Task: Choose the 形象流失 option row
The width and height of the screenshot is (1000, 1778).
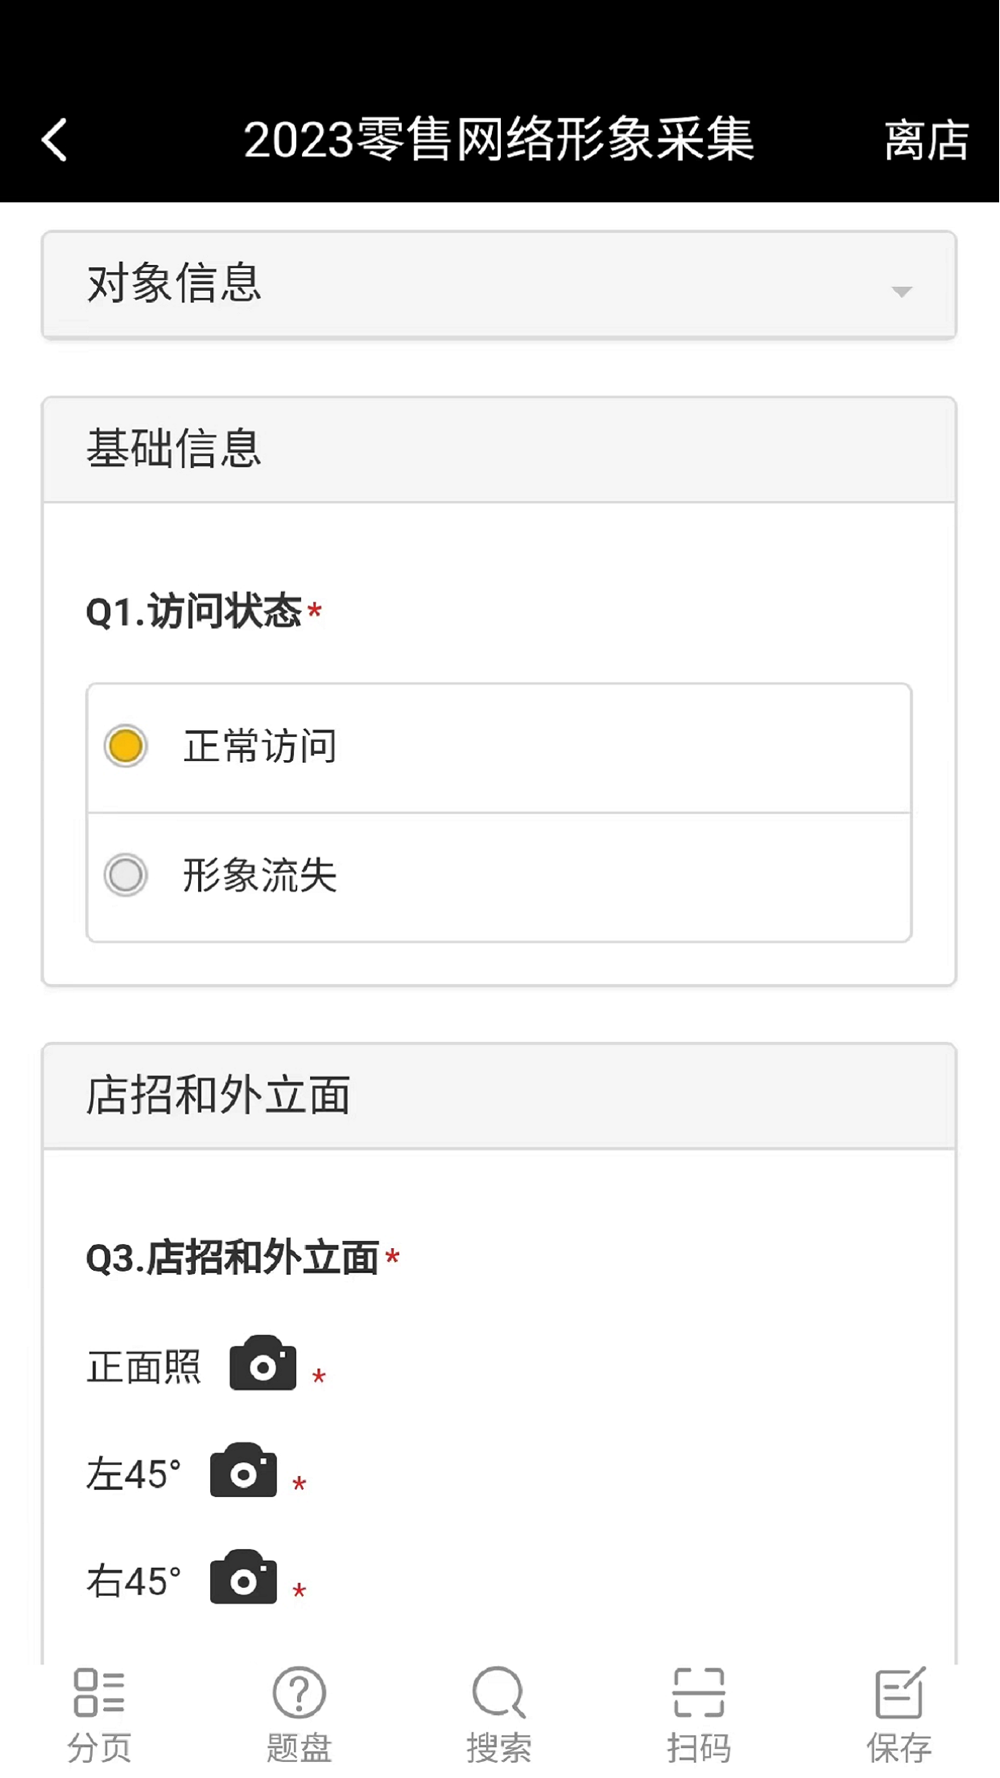Action: pyautogui.click(x=500, y=876)
